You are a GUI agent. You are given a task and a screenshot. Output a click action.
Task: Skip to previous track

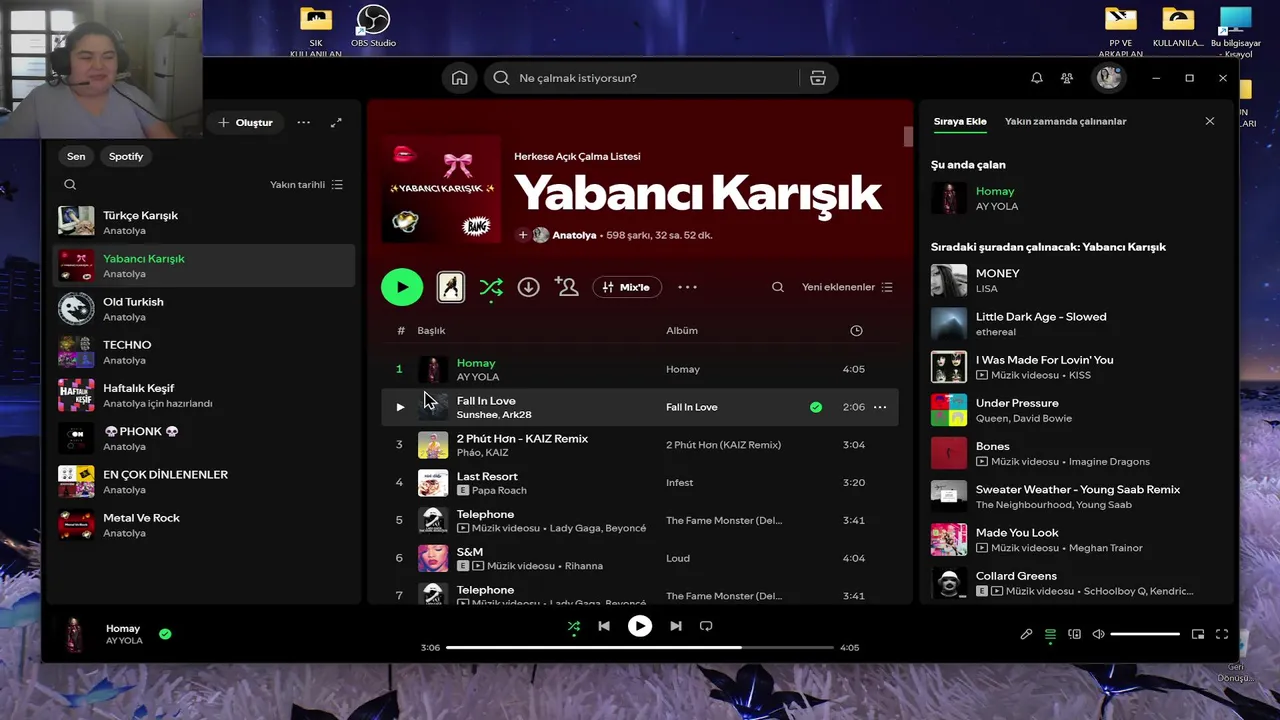604,626
